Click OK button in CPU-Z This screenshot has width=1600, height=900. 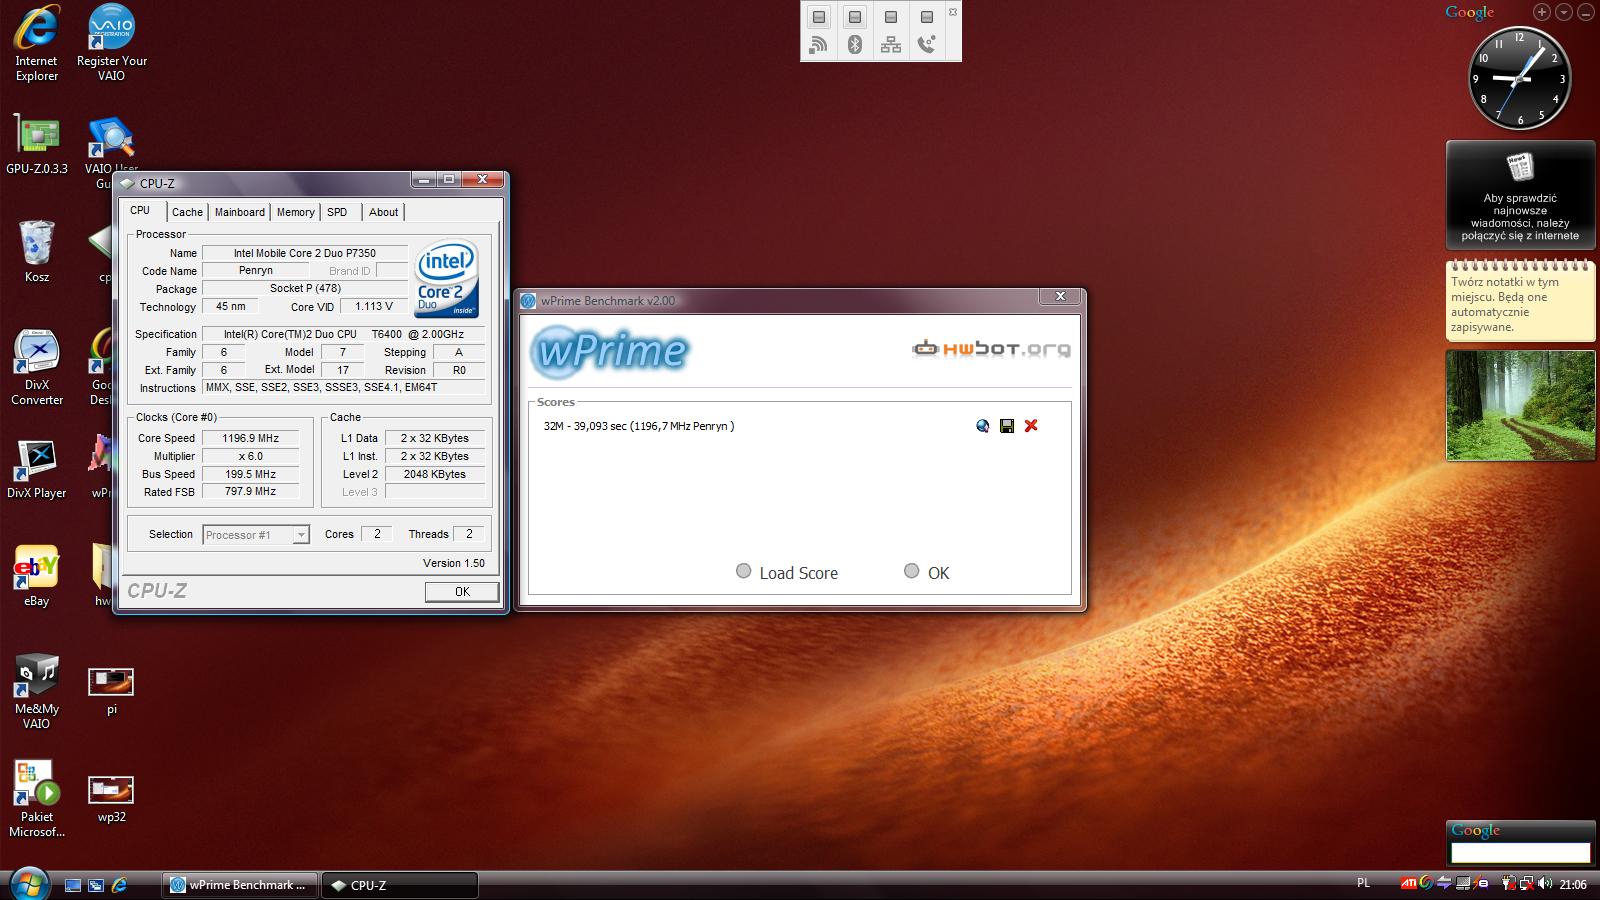pos(462,592)
